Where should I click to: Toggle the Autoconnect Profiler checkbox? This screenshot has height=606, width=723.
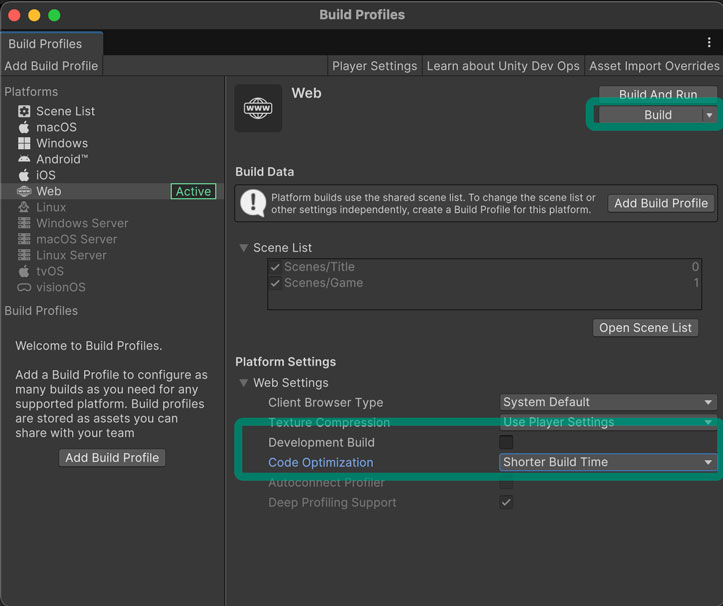coord(506,483)
